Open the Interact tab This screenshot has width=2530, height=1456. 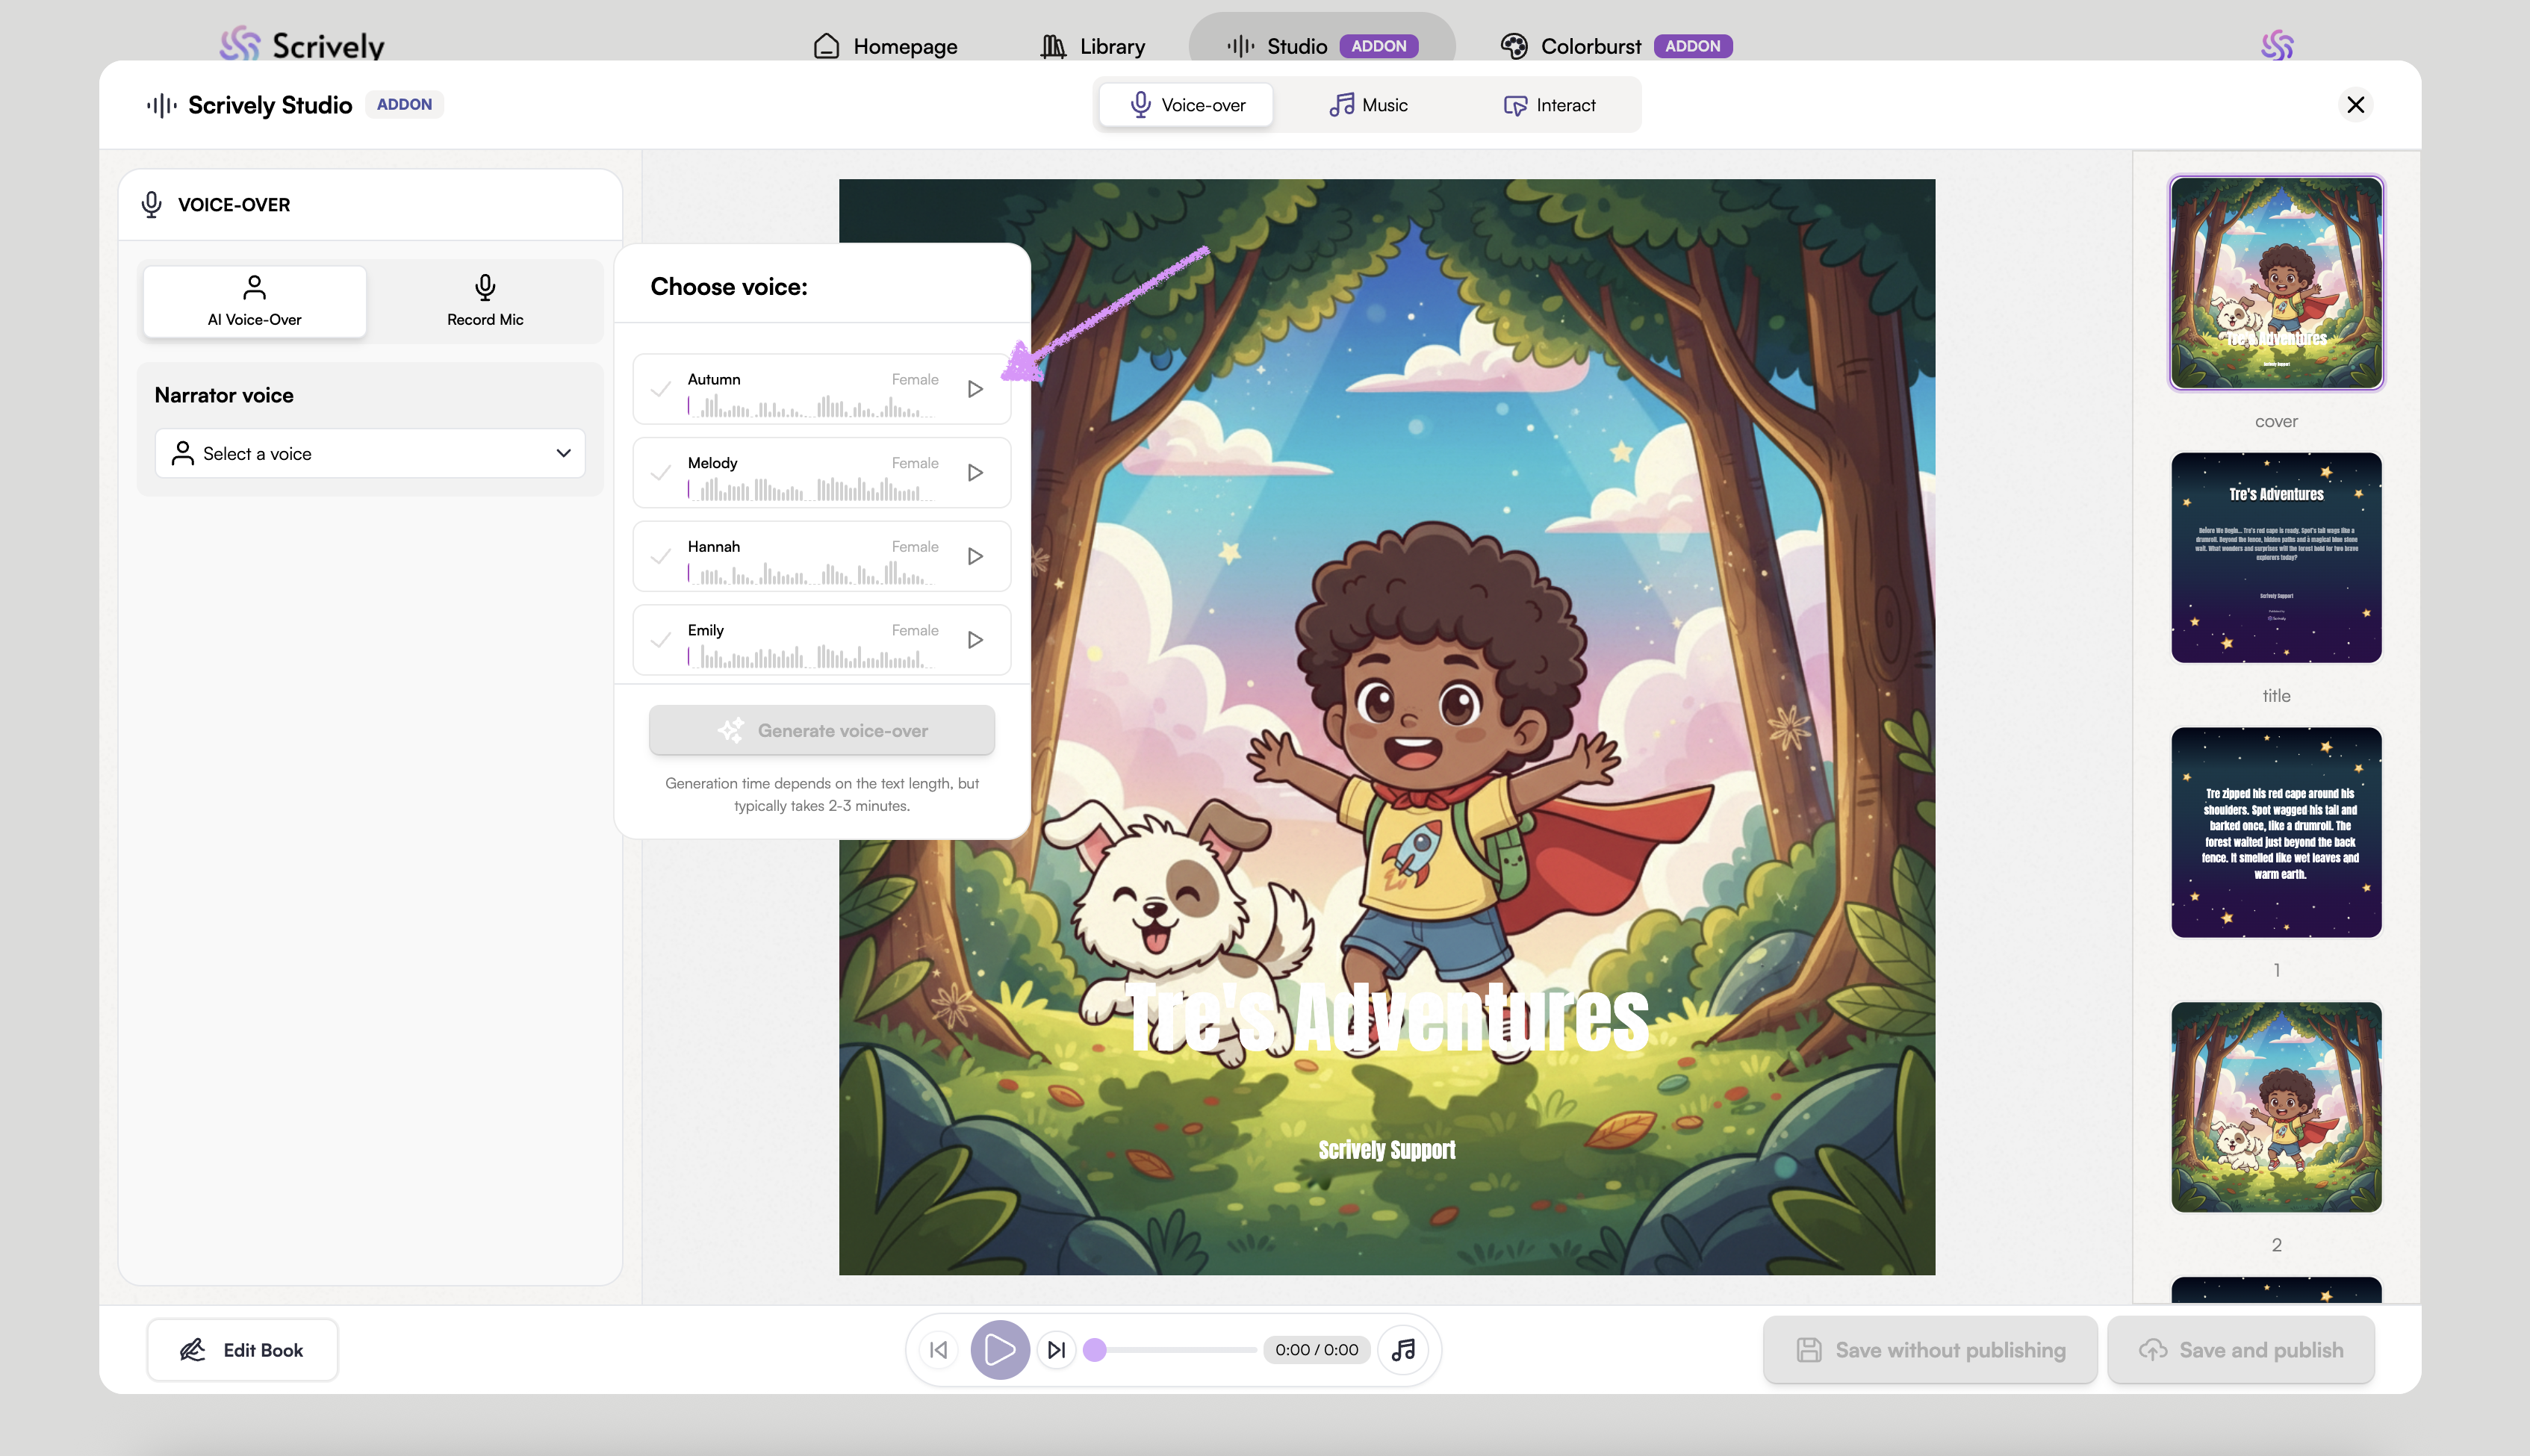pos(1550,105)
